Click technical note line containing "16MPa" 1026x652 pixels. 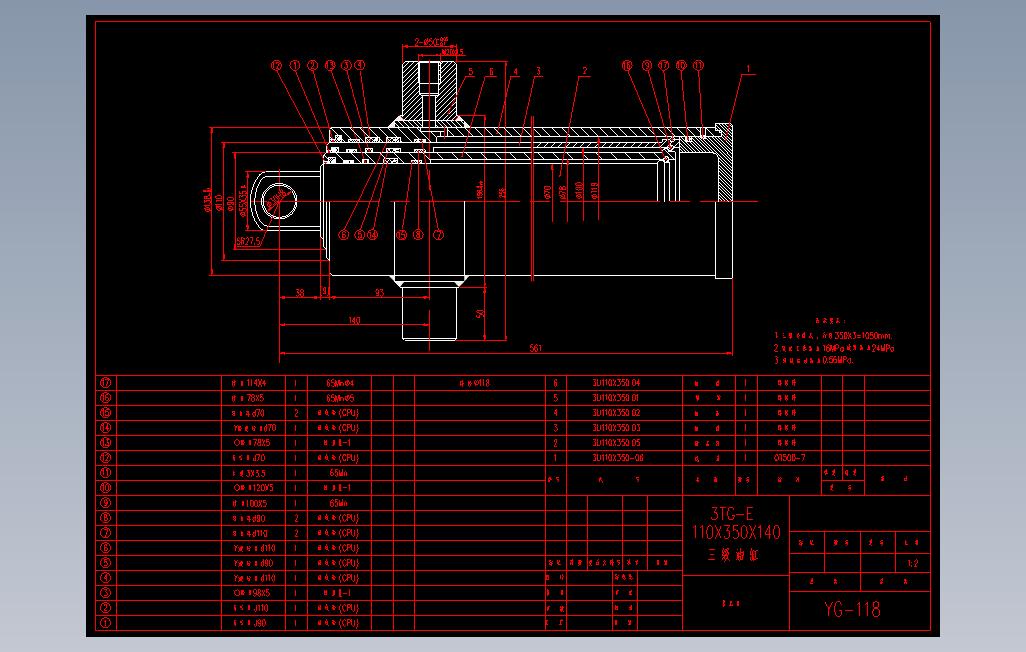(833, 348)
